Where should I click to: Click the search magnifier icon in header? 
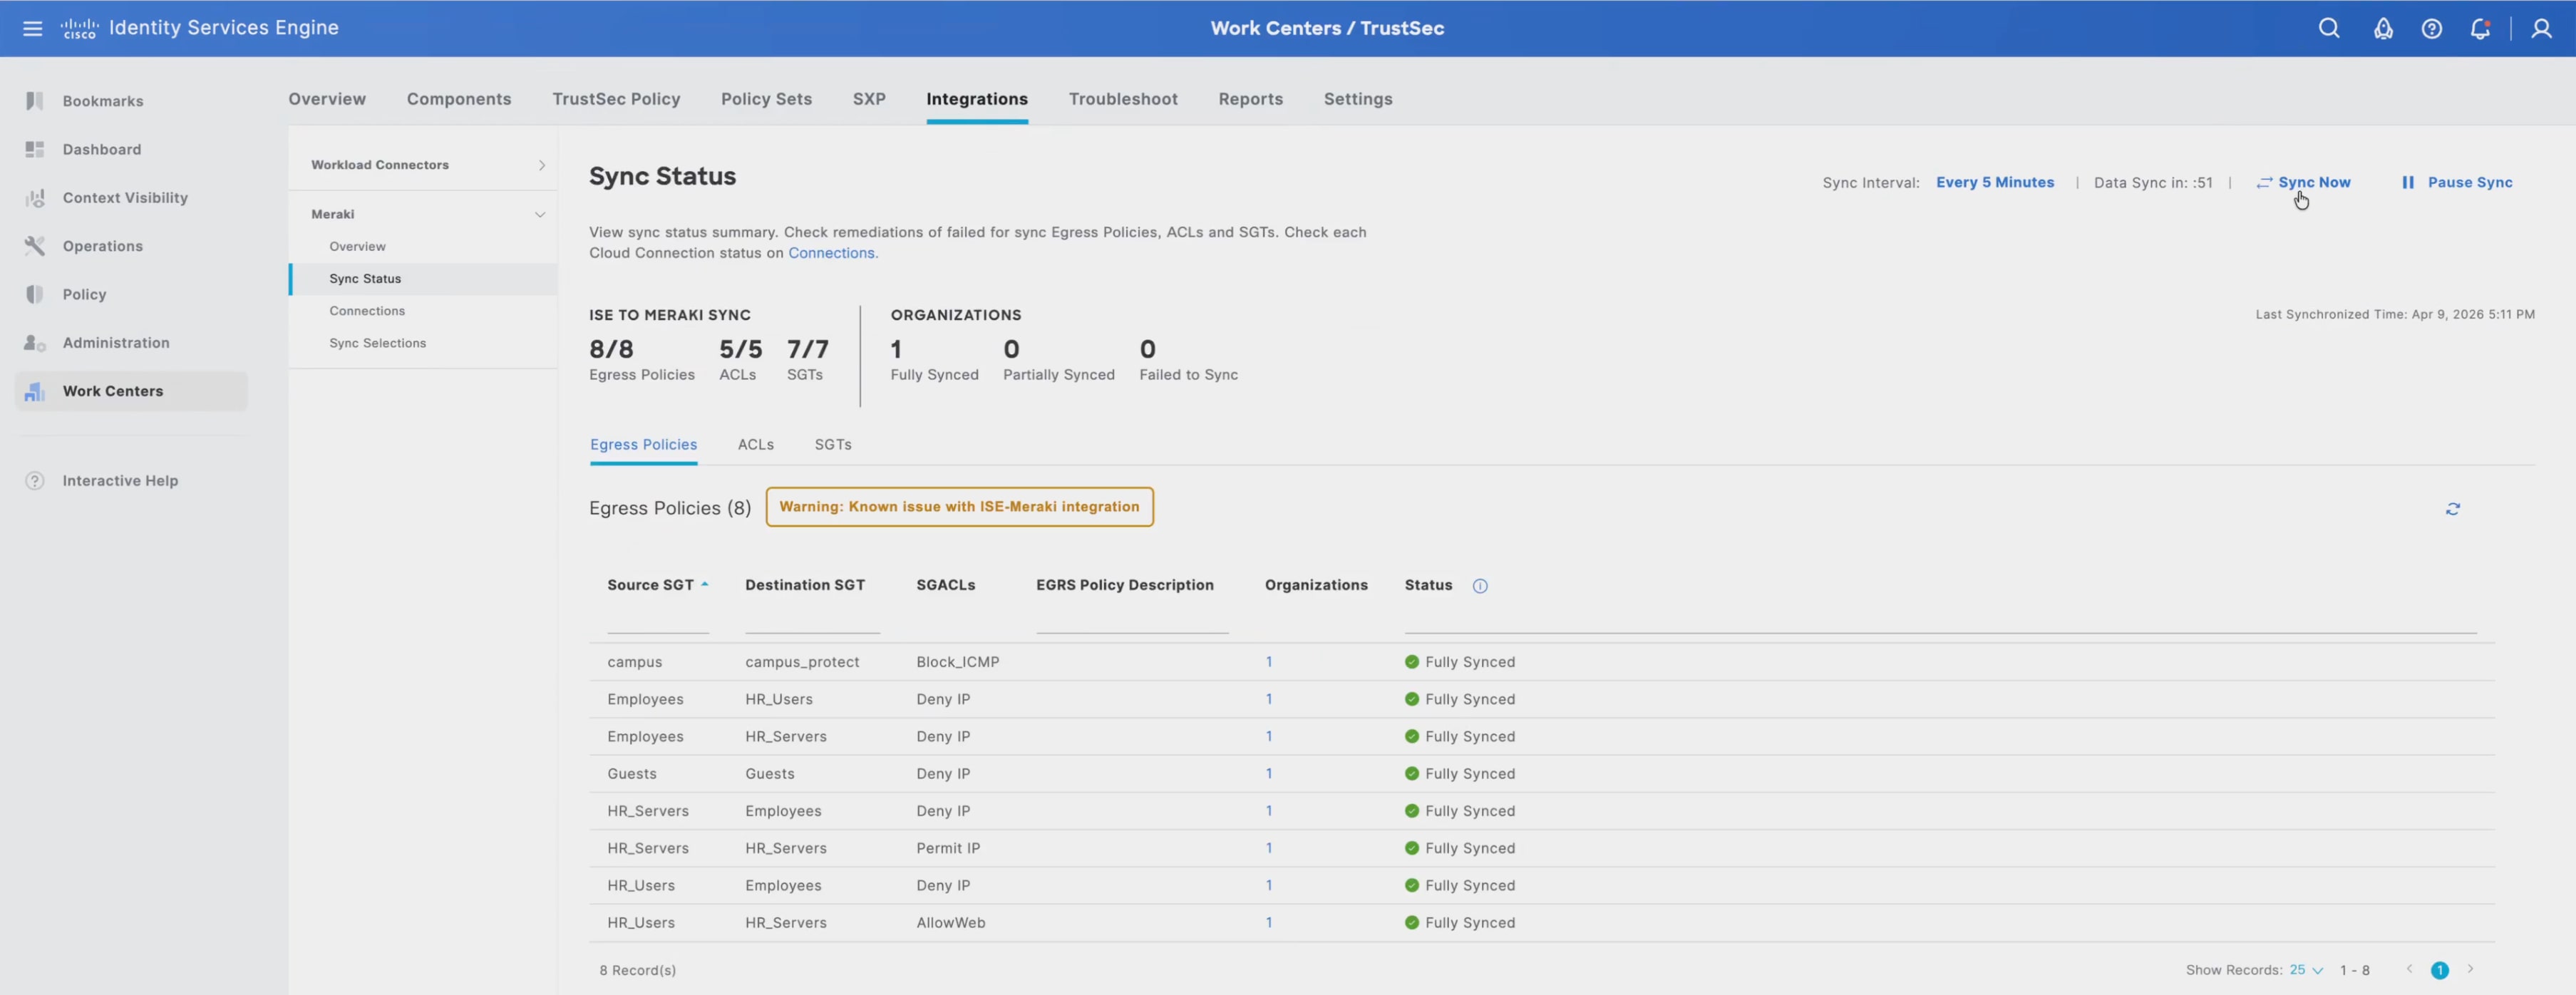click(x=2329, y=28)
